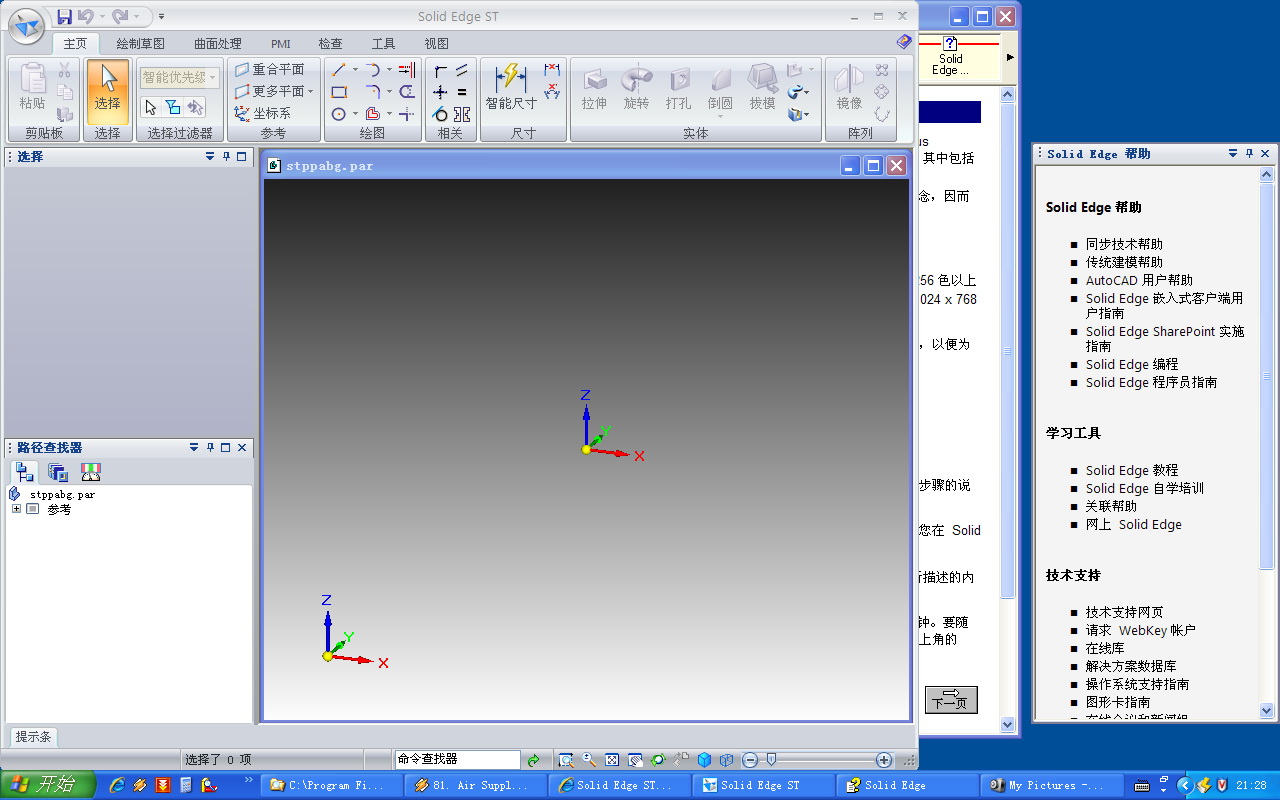Click the zoom-in plus button on slider
The image size is (1280, 800).
pos(884,760)
